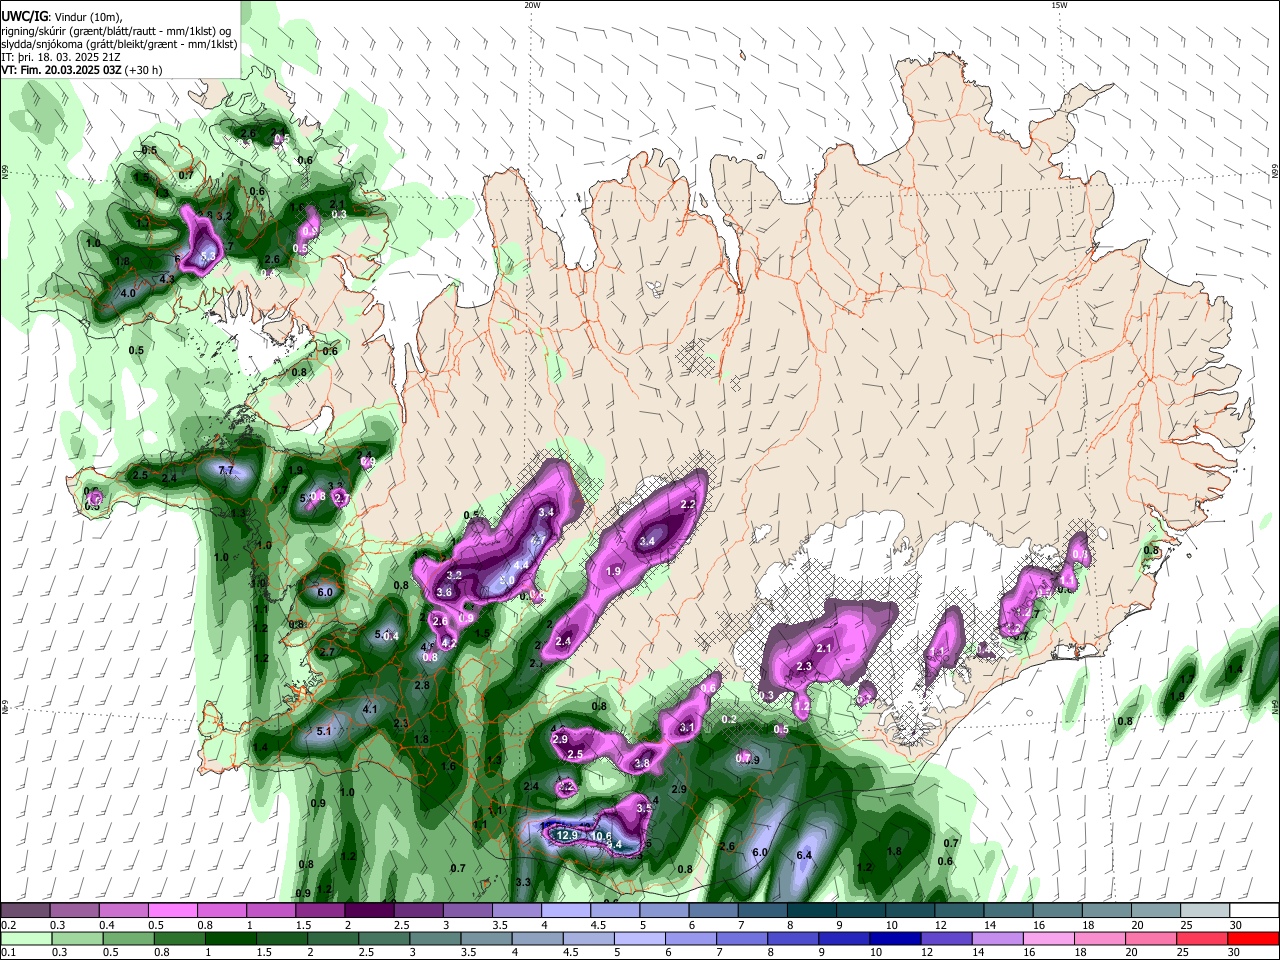Click the 1.9 value inside the purple band
The height and width of the screenshot is (960, 1280).
coord(614,571)
